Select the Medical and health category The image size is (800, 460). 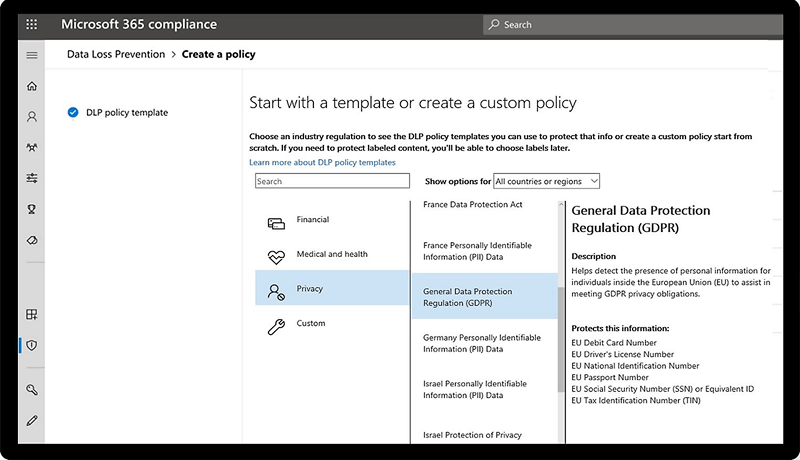(331, 255)
